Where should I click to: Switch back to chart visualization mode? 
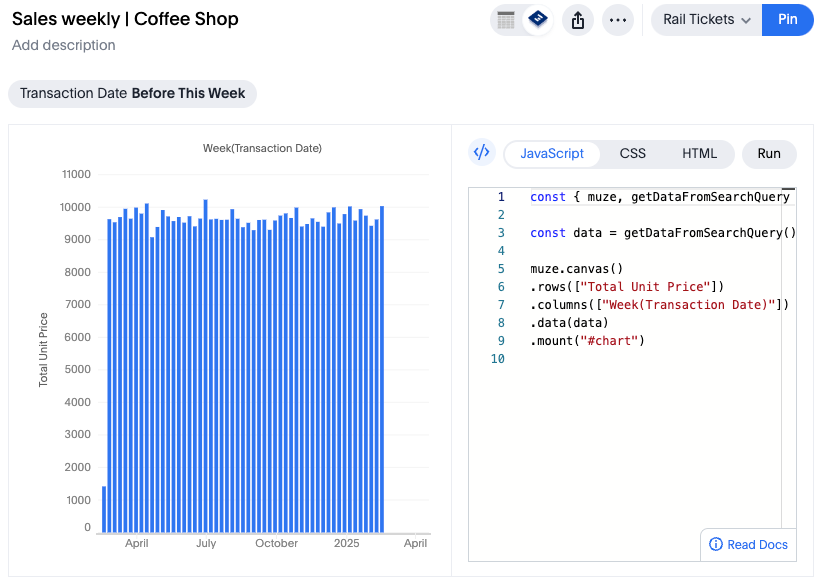537,20
